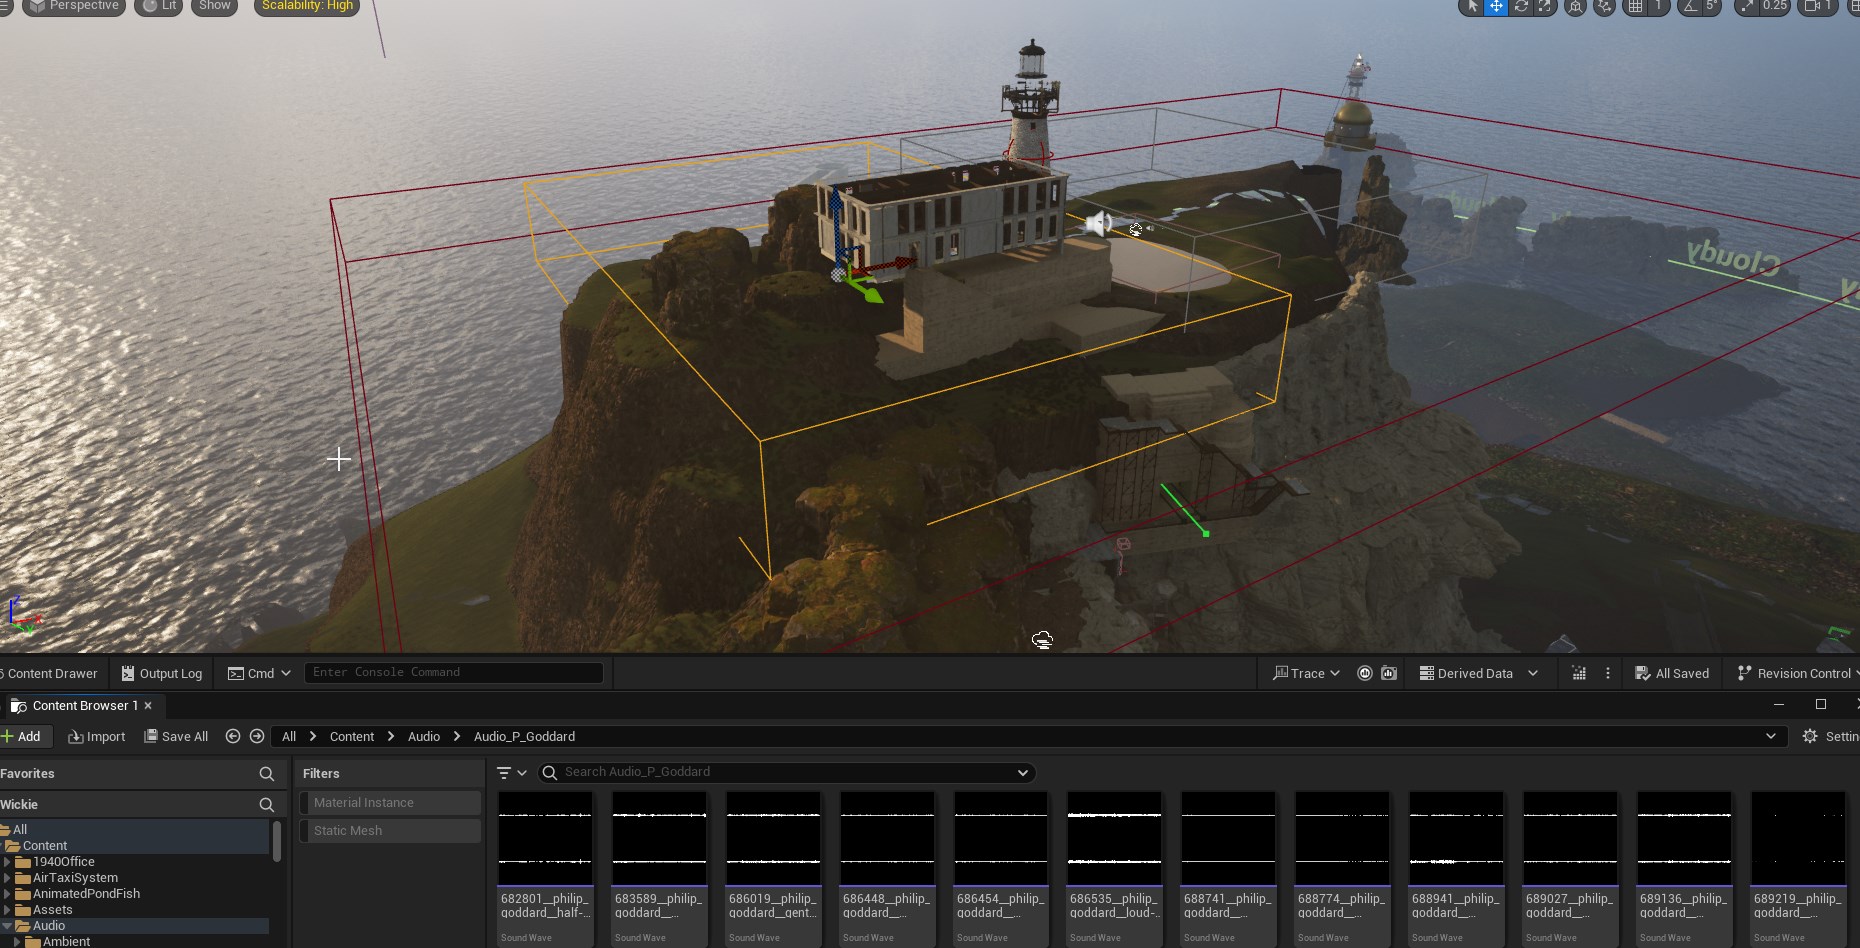Click Favorites search magnifier icon
The height and width of the screenshot is (948, 1860).
(x=267, y=773)
